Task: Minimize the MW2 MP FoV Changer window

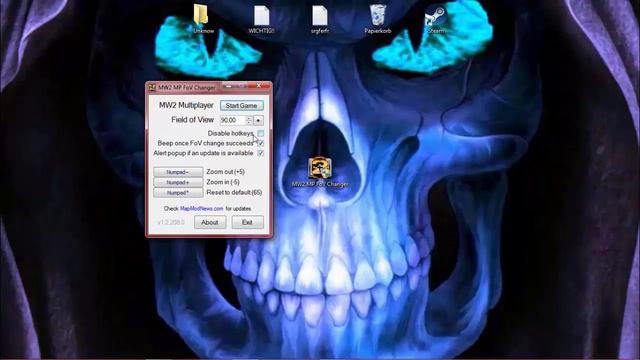Action: 229,86
